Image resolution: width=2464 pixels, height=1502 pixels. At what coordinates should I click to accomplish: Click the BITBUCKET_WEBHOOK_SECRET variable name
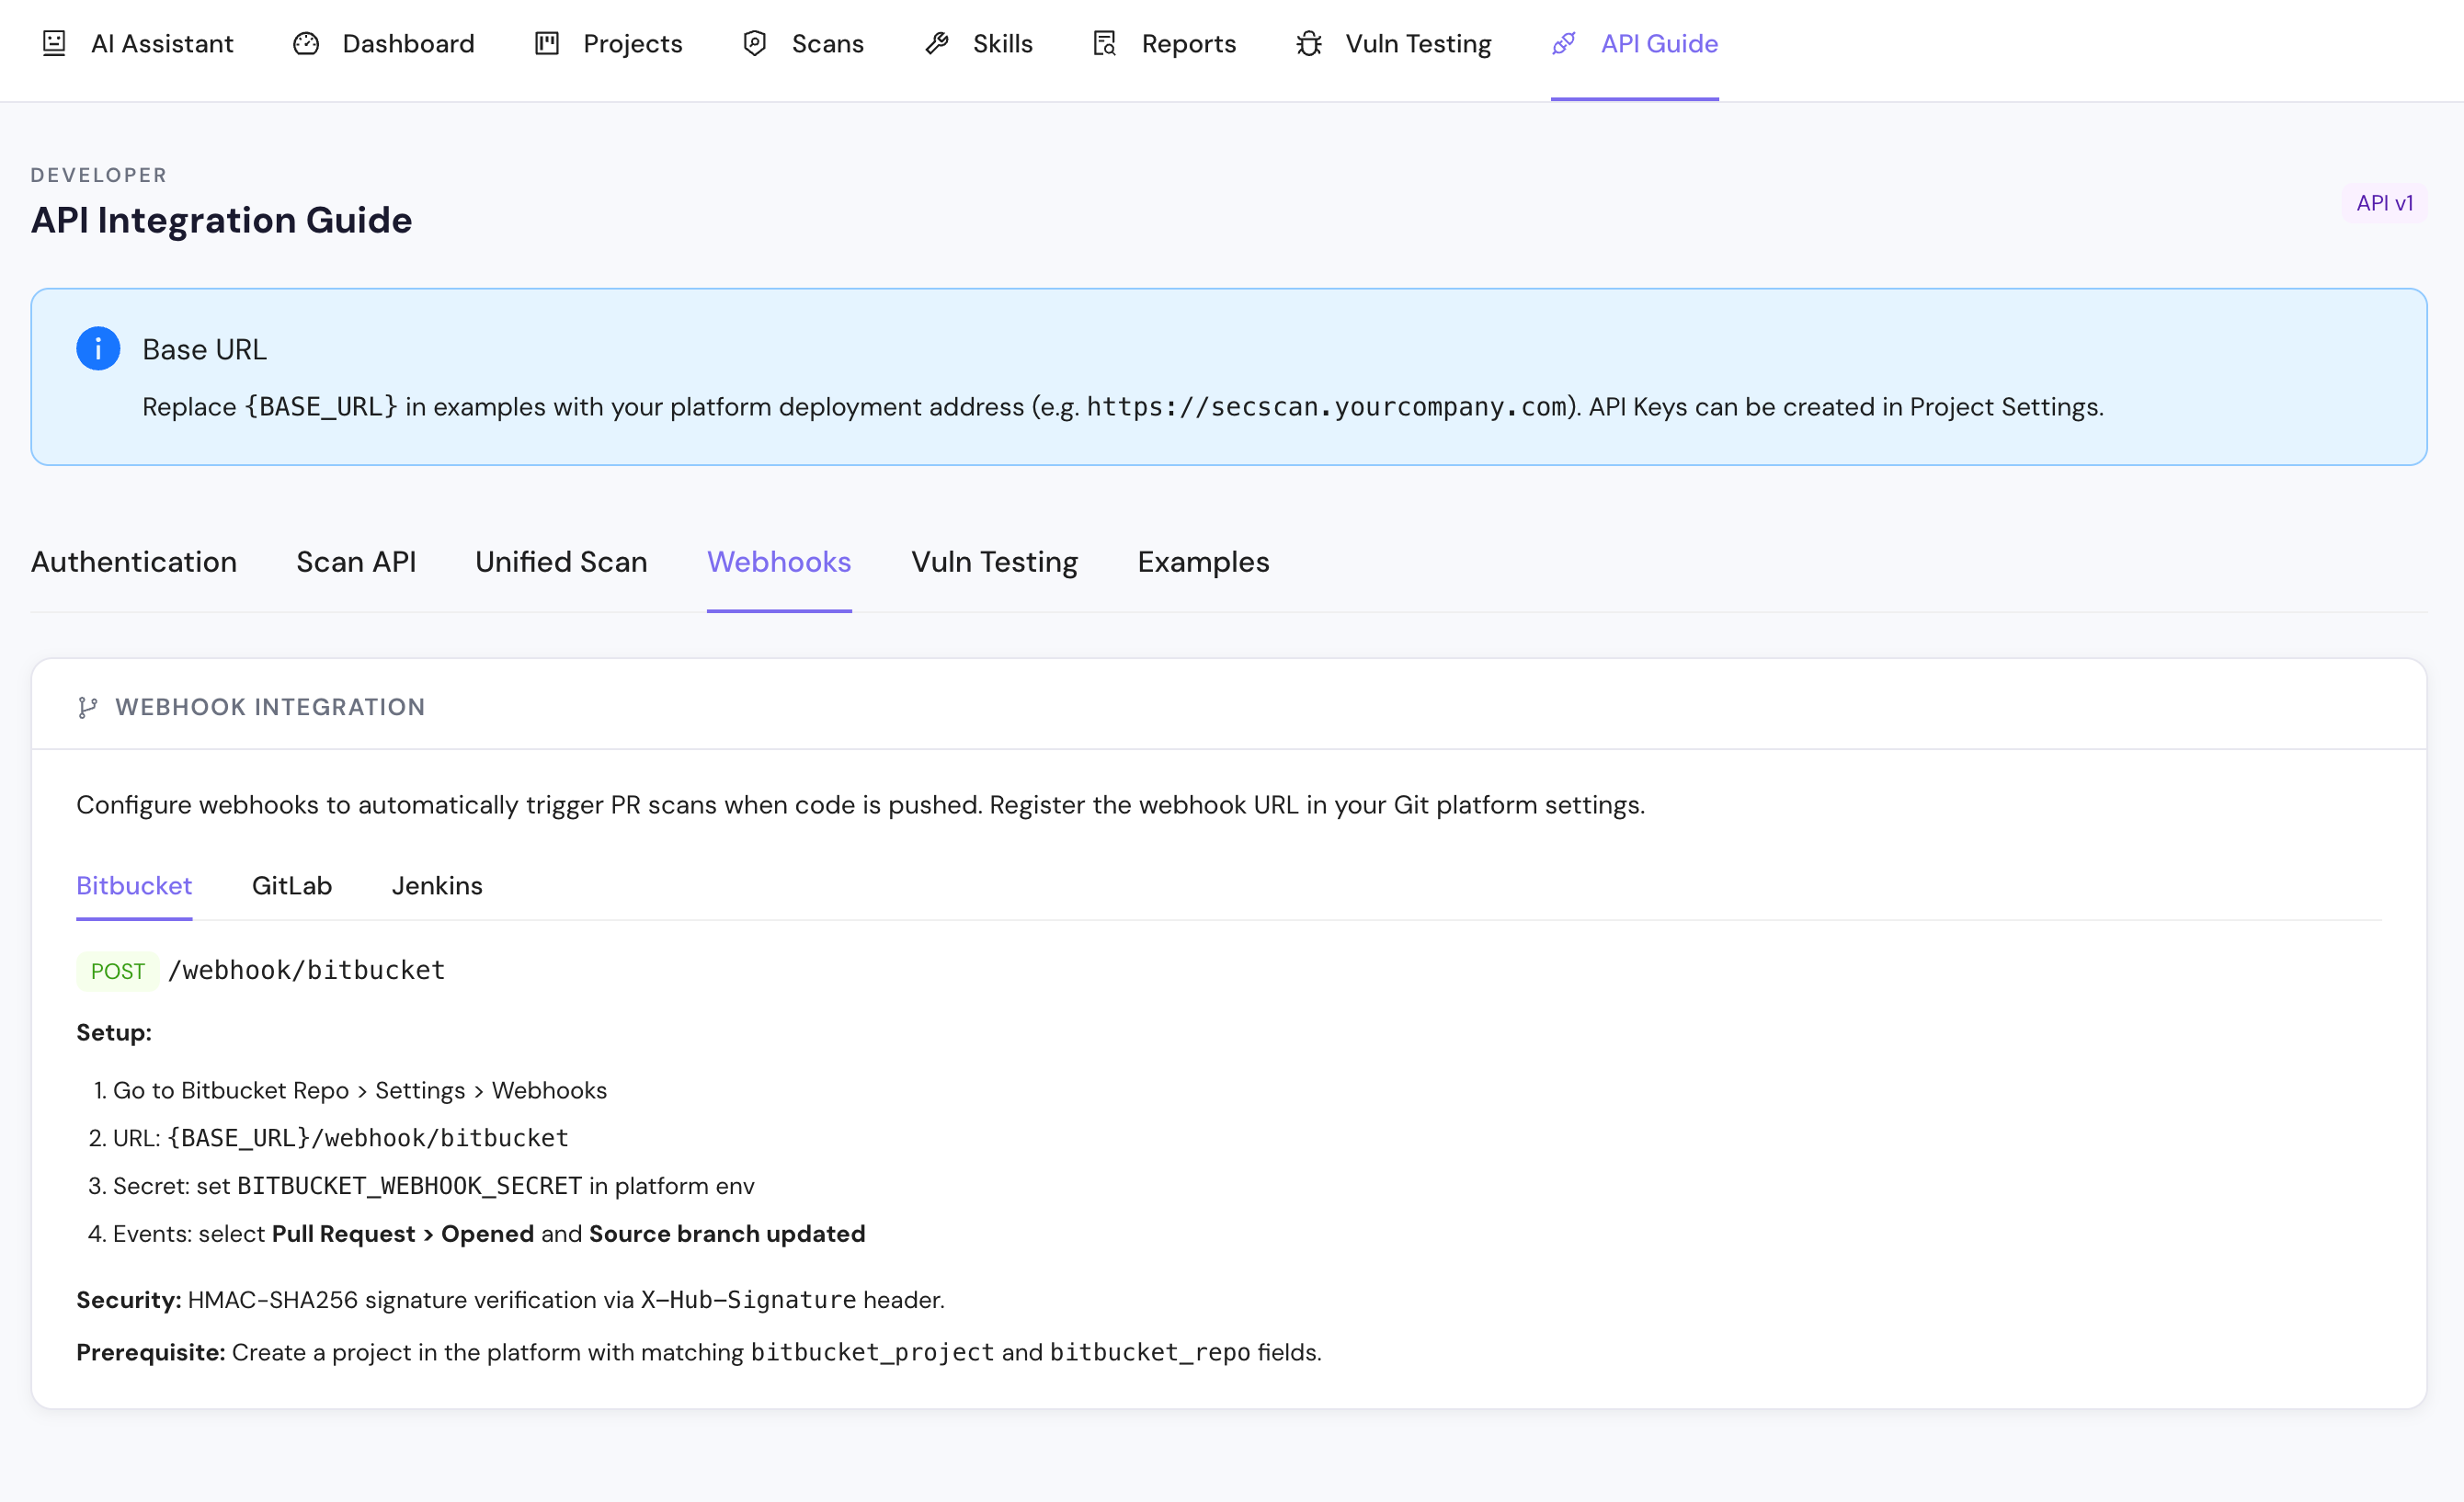tap(409, 1186)
